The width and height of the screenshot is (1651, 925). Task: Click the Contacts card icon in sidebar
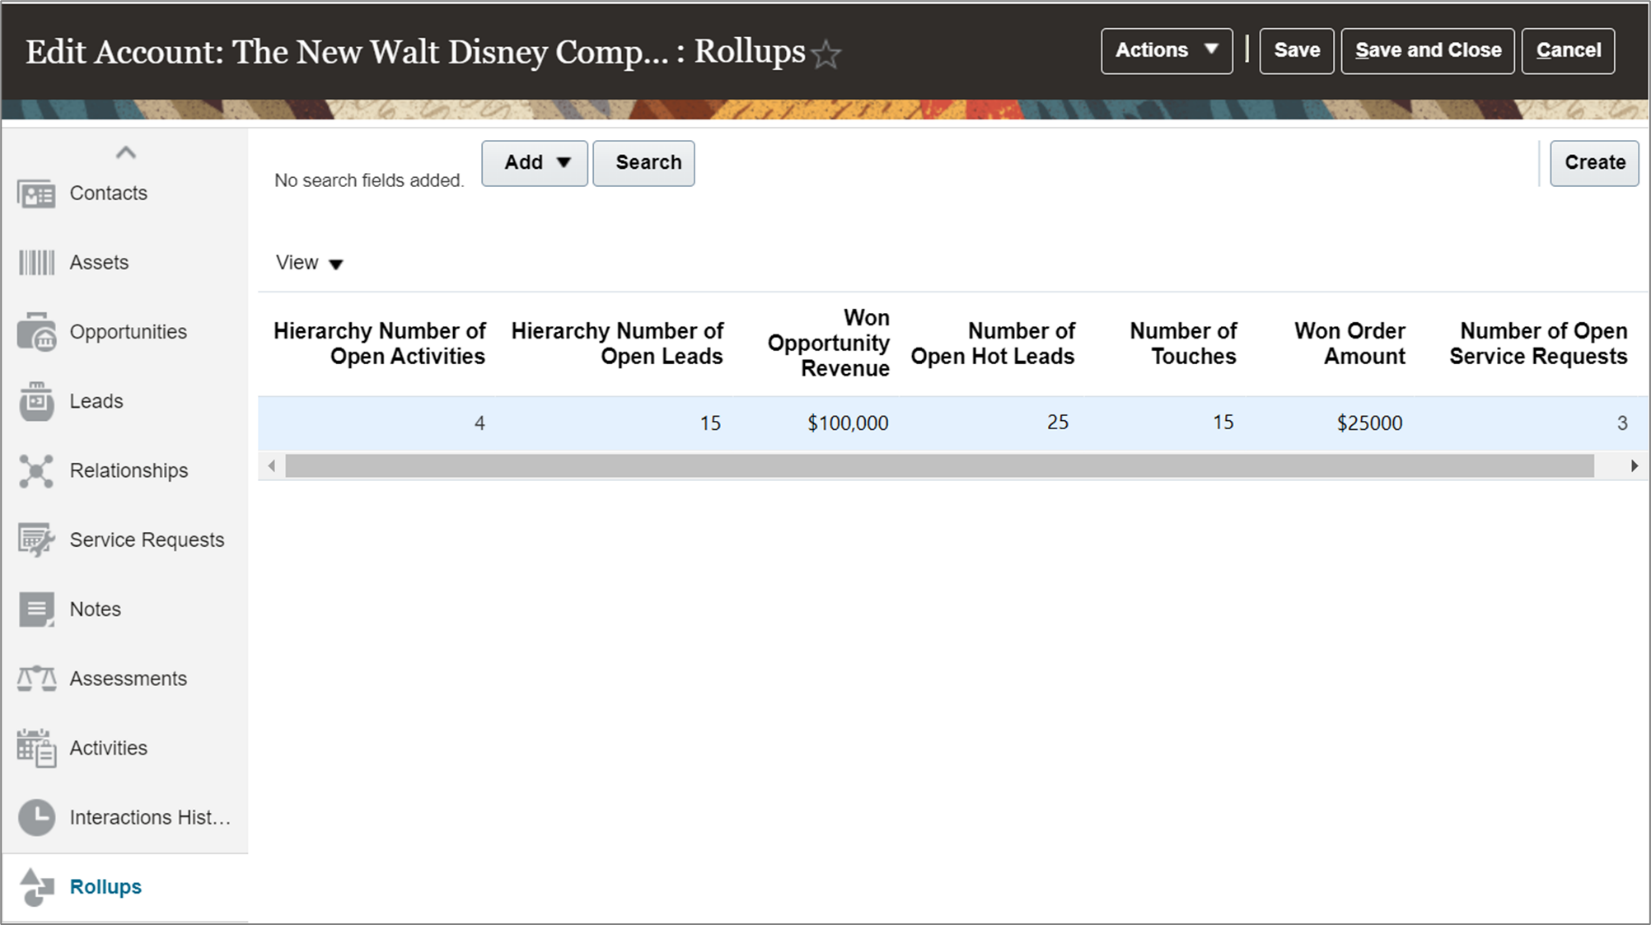[x=36, y=194]
